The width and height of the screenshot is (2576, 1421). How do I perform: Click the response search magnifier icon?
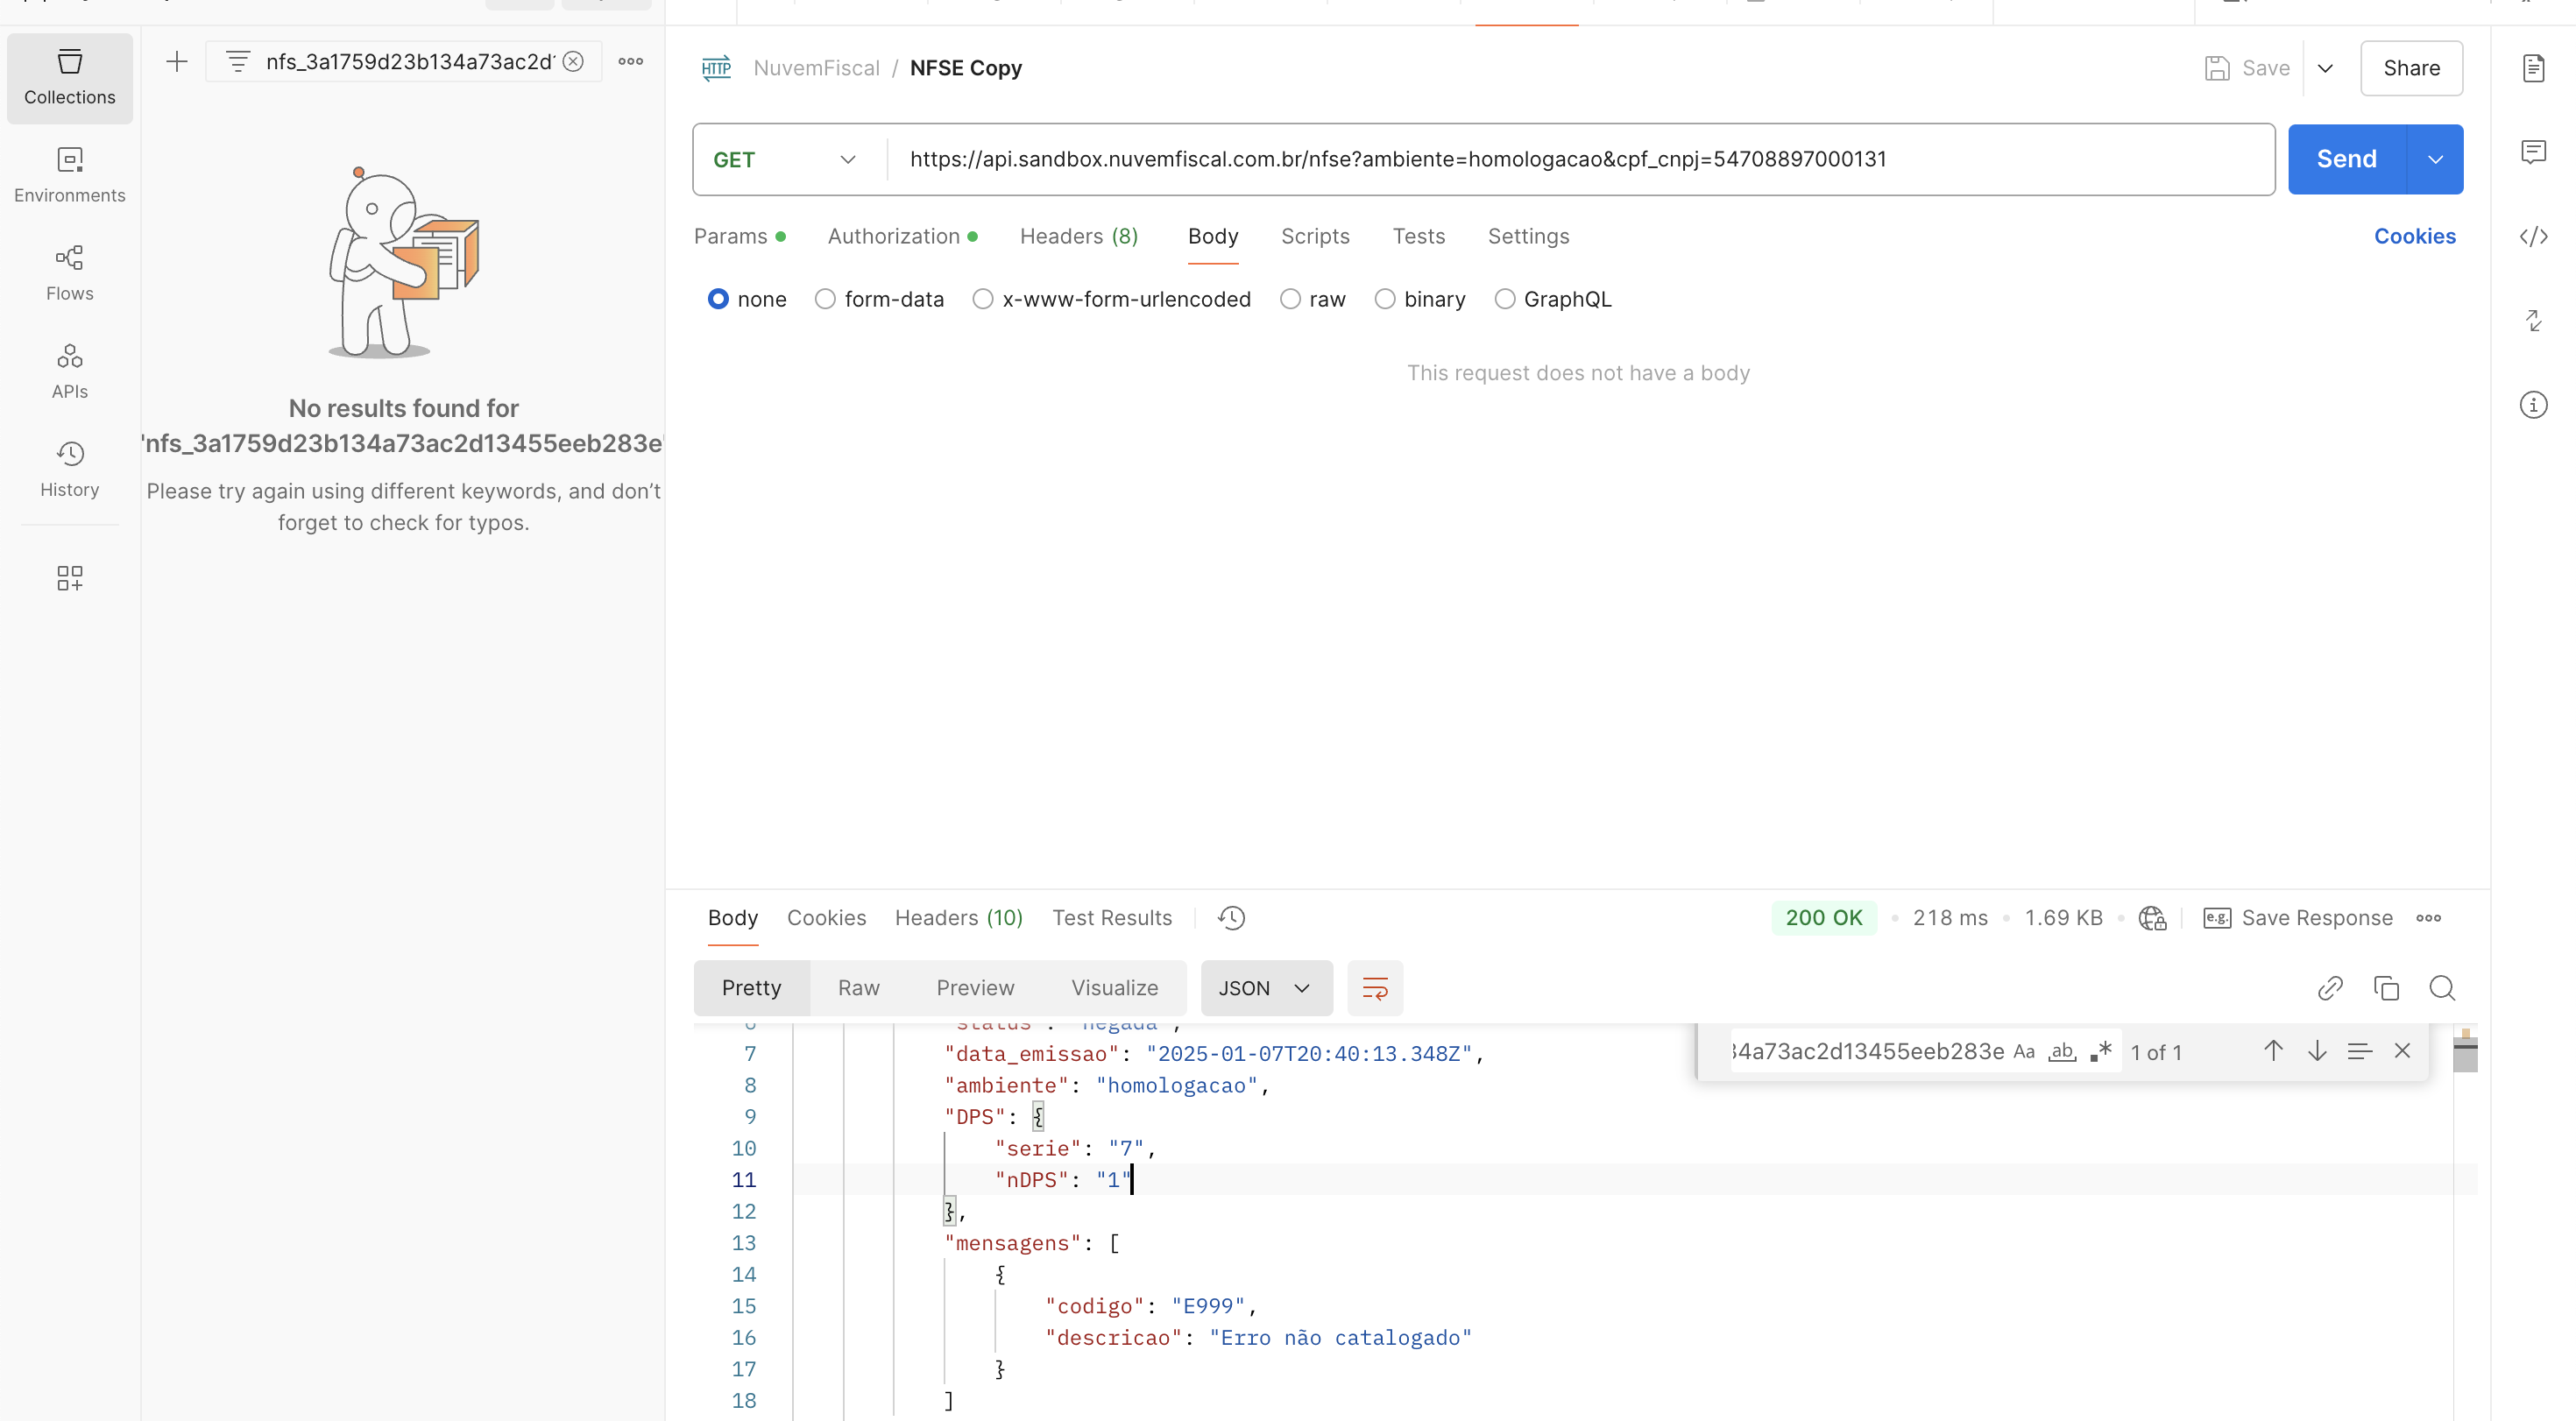[x=2442, y=988]
